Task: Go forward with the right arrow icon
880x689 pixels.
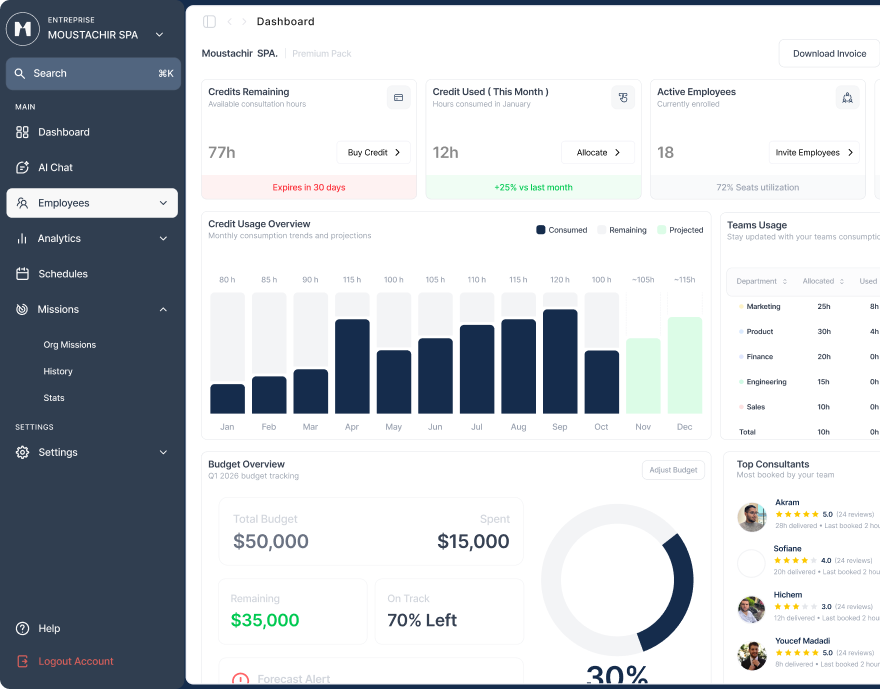Action: click(x=244, y=21)
